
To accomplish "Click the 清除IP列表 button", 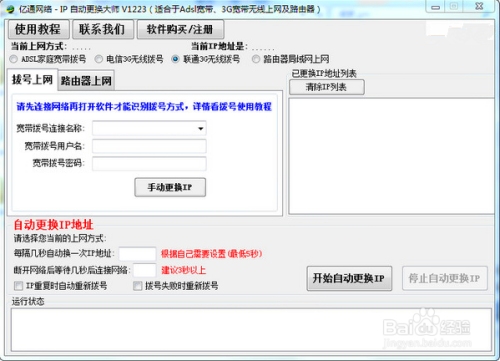I will tap(327, 87).
